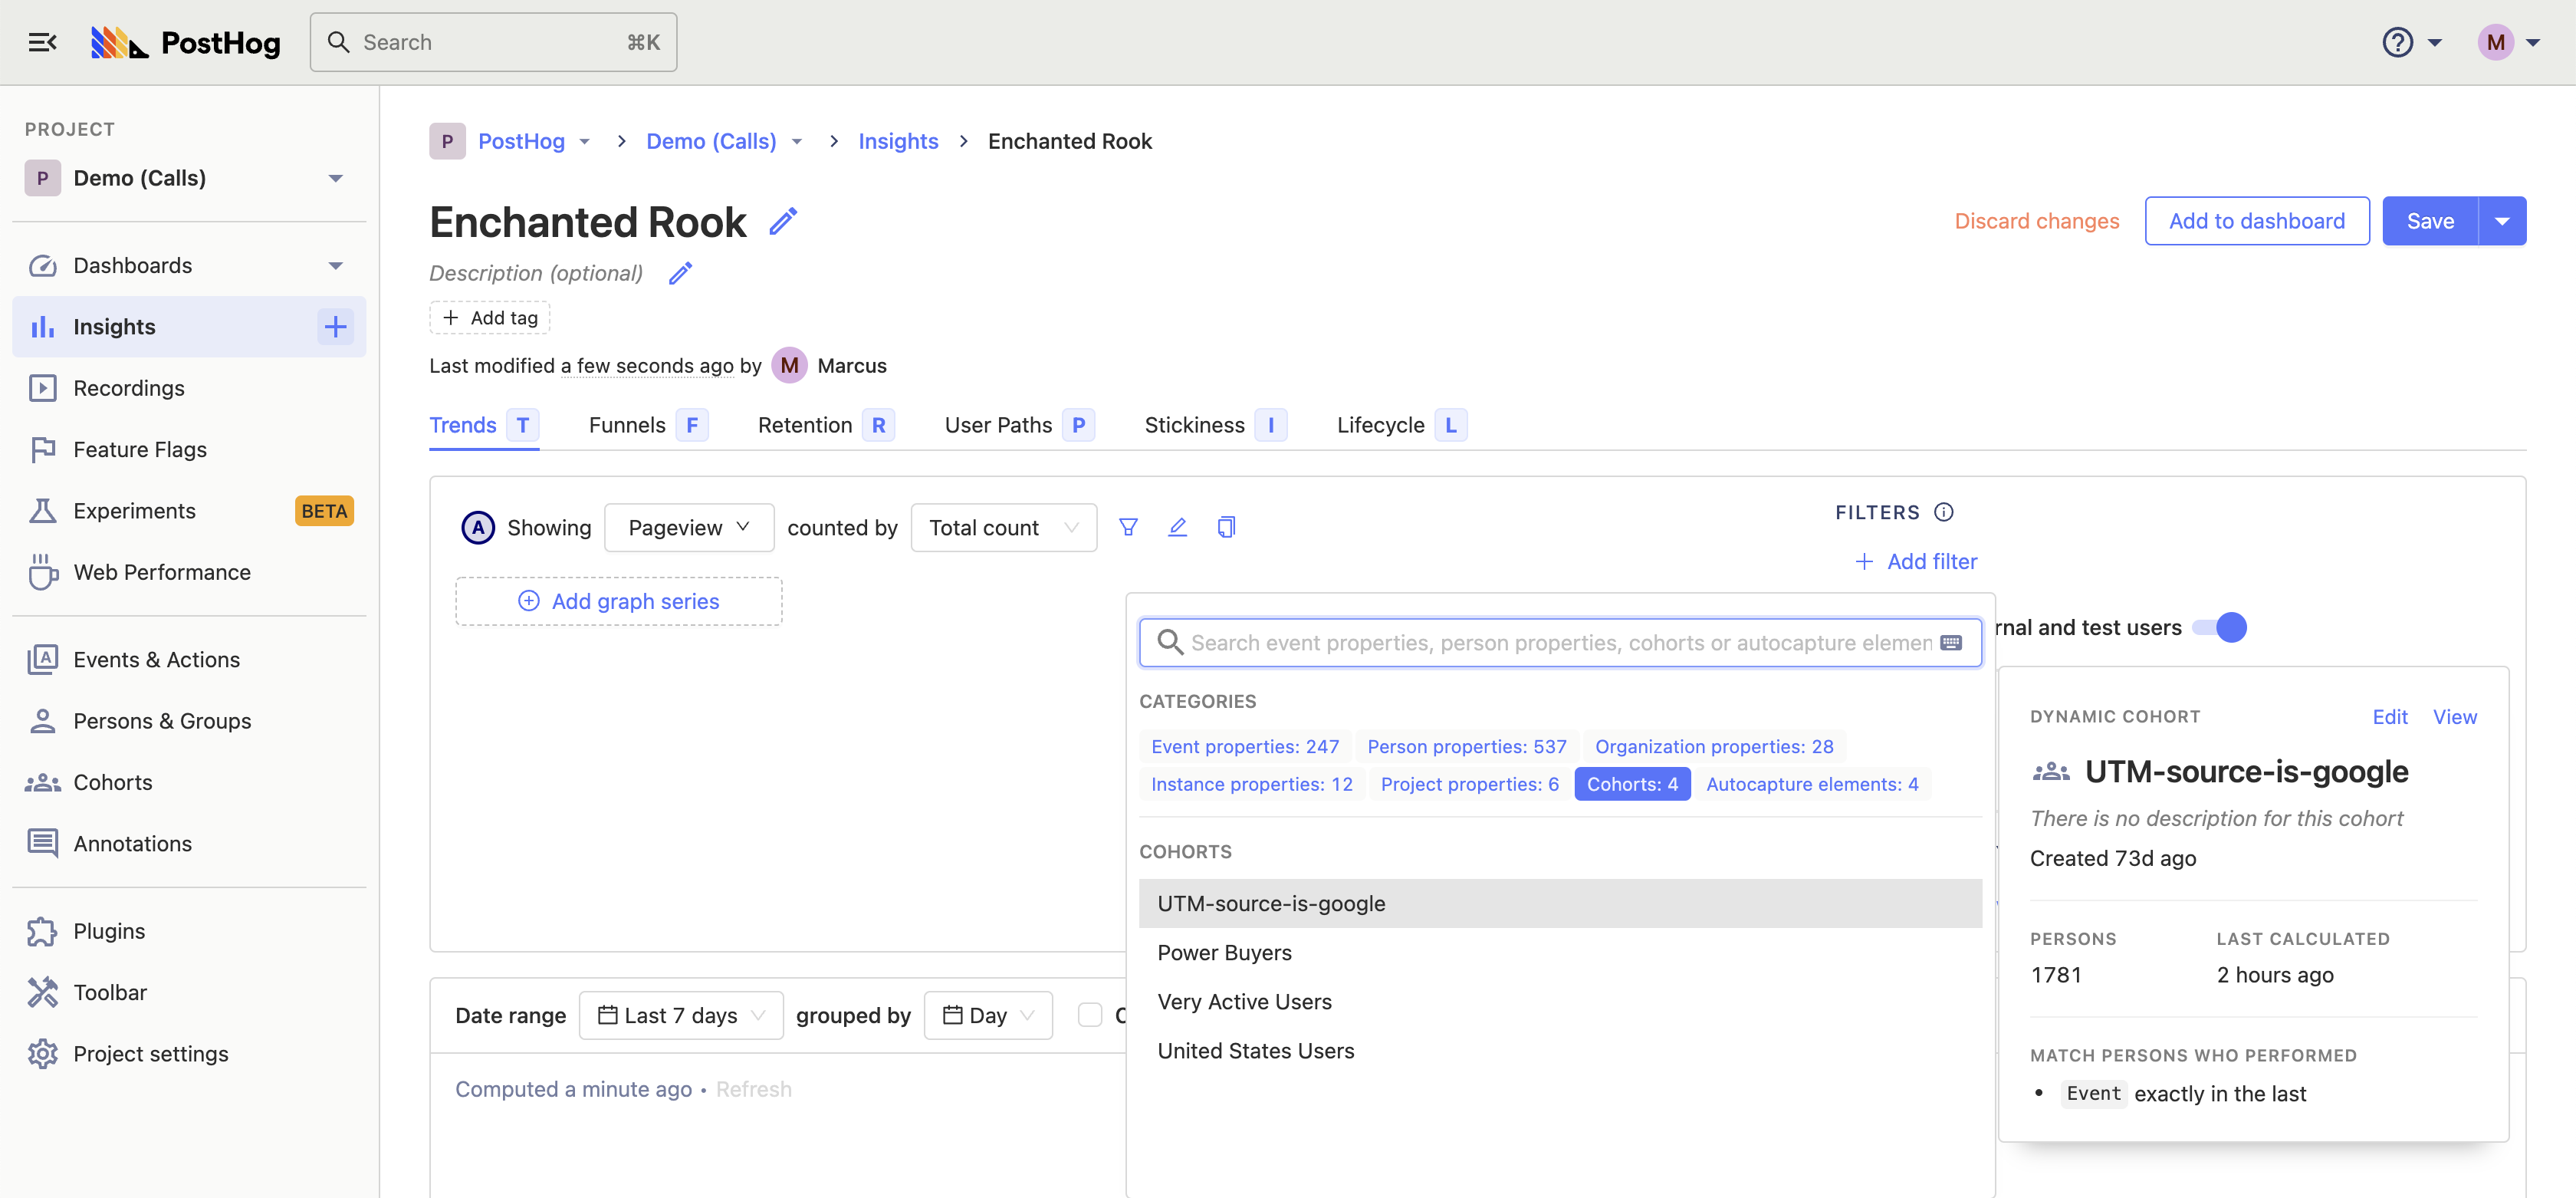Click the View link for UTM-source-is-google cohort
Image resolution: width=2576 pixels, height=1198 pixels.
pos(2454,715)
